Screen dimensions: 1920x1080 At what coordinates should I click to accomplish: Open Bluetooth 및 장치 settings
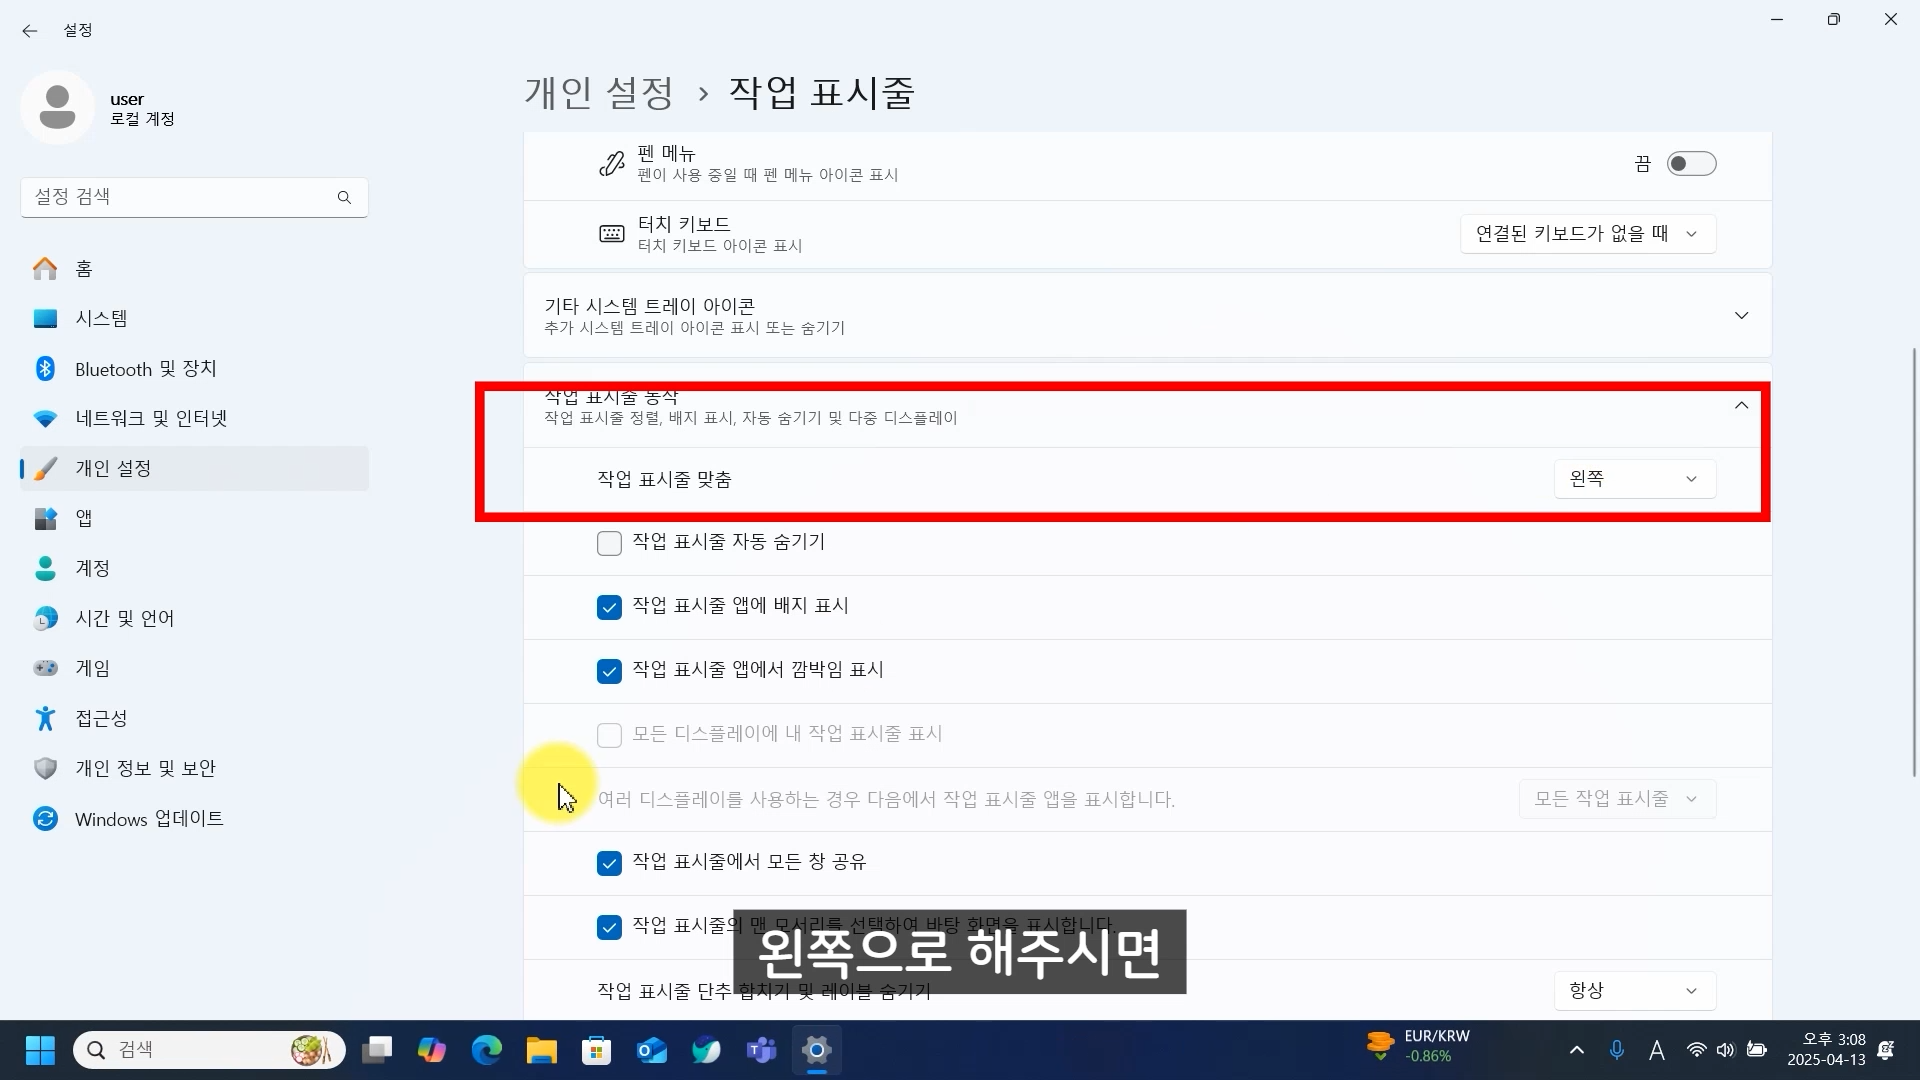click(145, 369)
